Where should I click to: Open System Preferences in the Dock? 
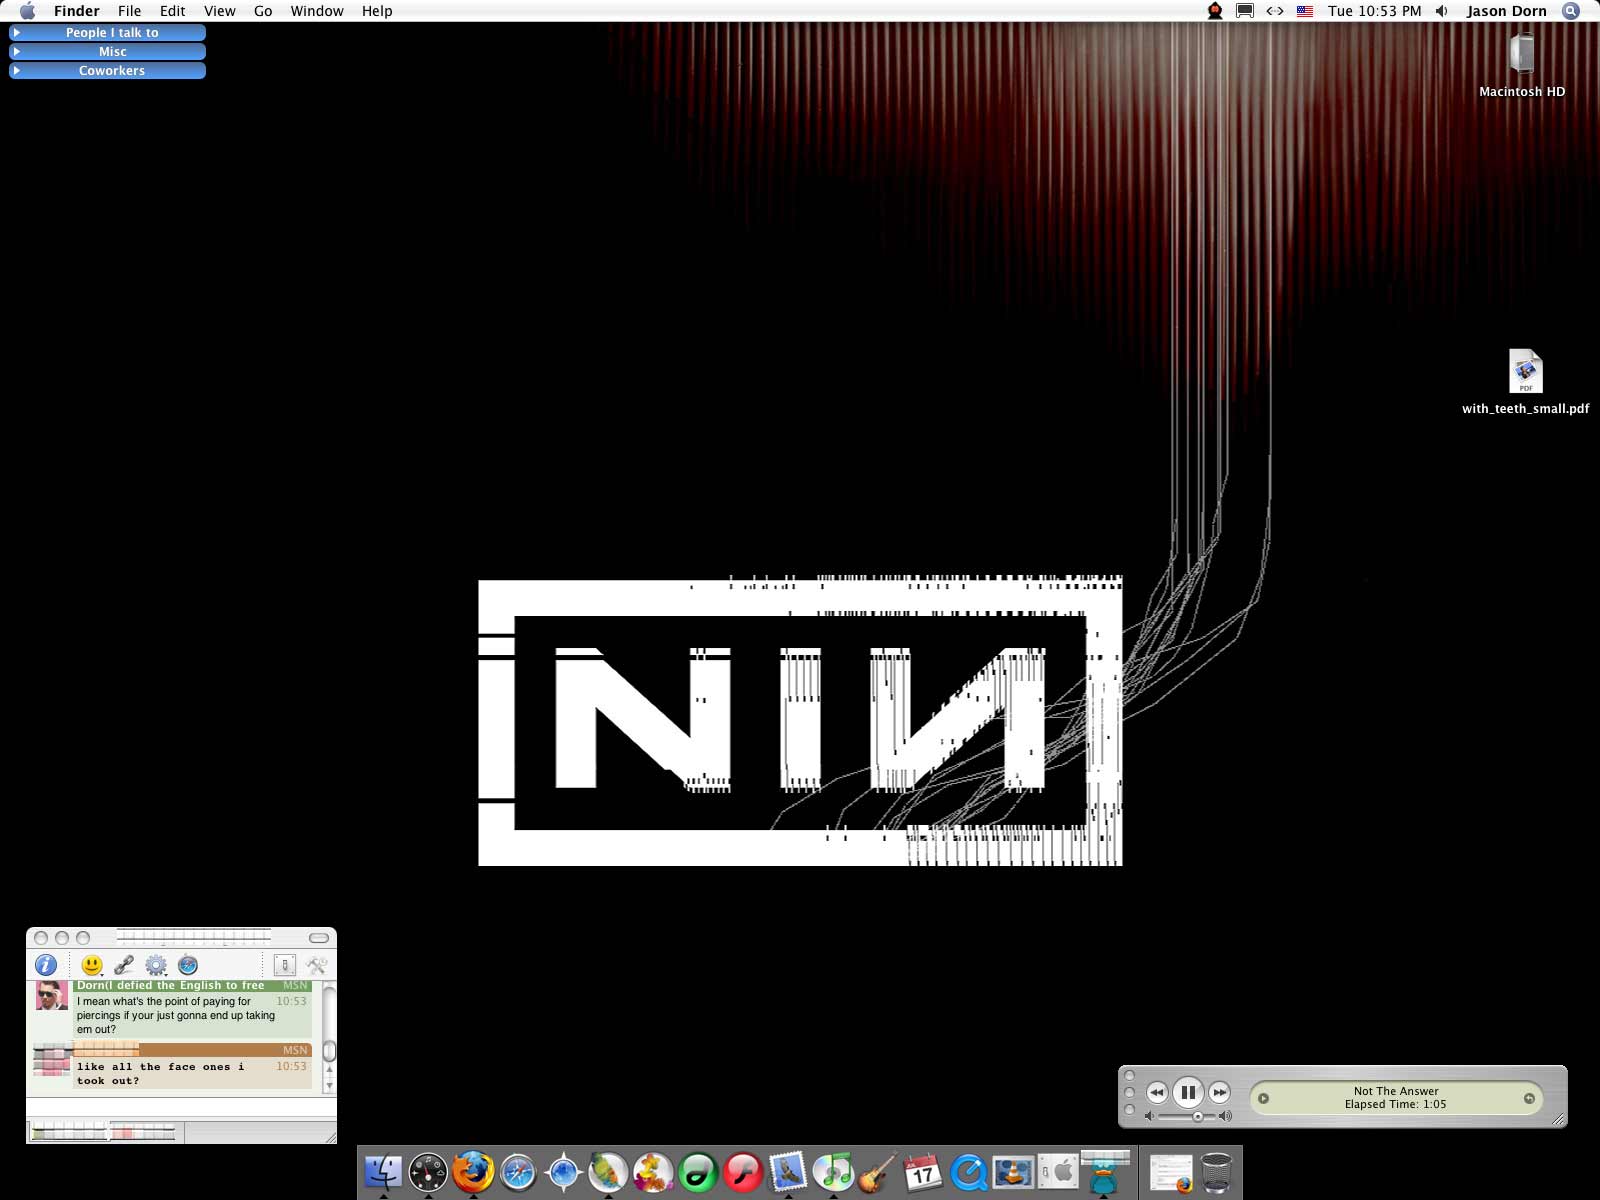pyautogui.click(x=1058, y=1171)
